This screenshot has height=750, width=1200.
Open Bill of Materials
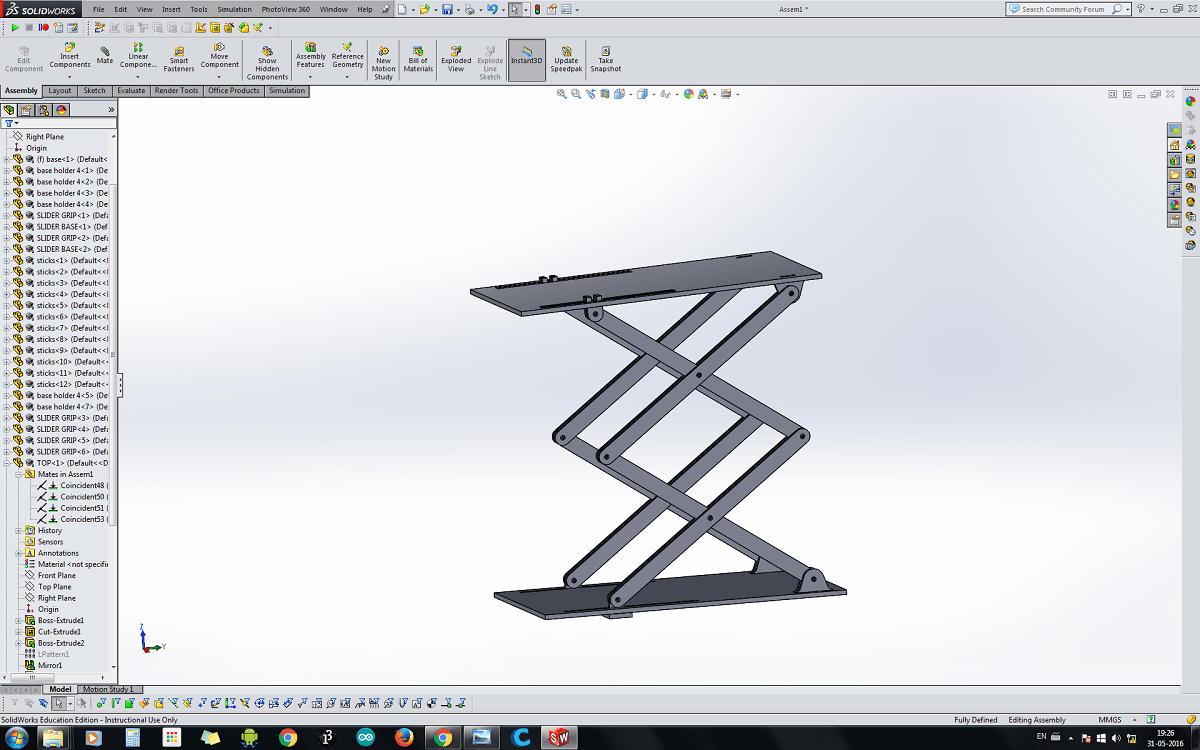pos(418,59)
